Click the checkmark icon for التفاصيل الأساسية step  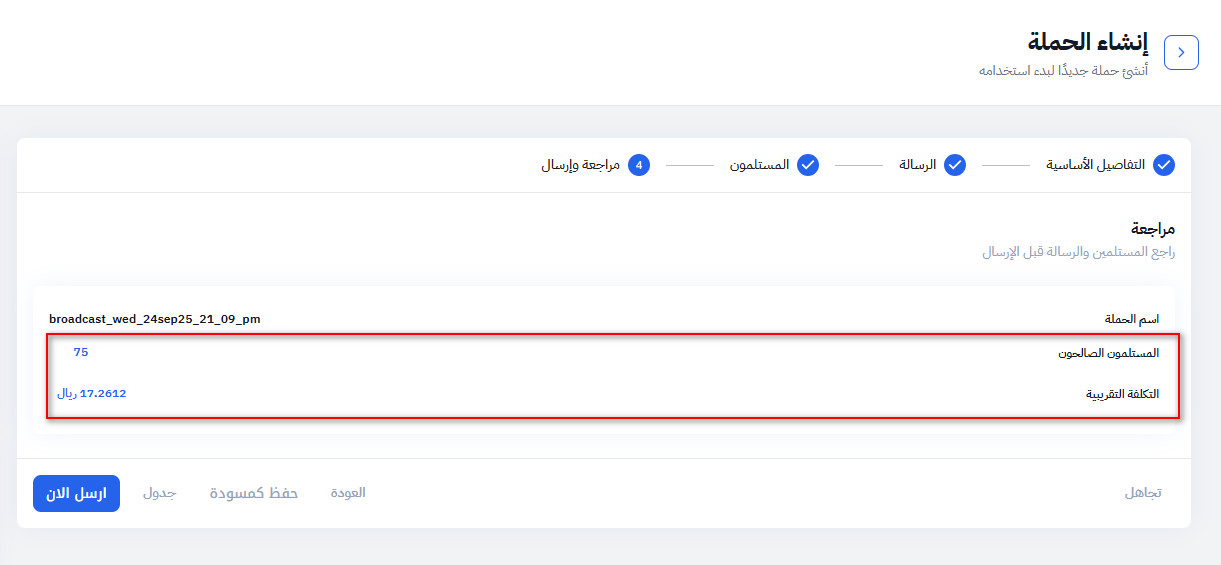tap(1164, 165)
